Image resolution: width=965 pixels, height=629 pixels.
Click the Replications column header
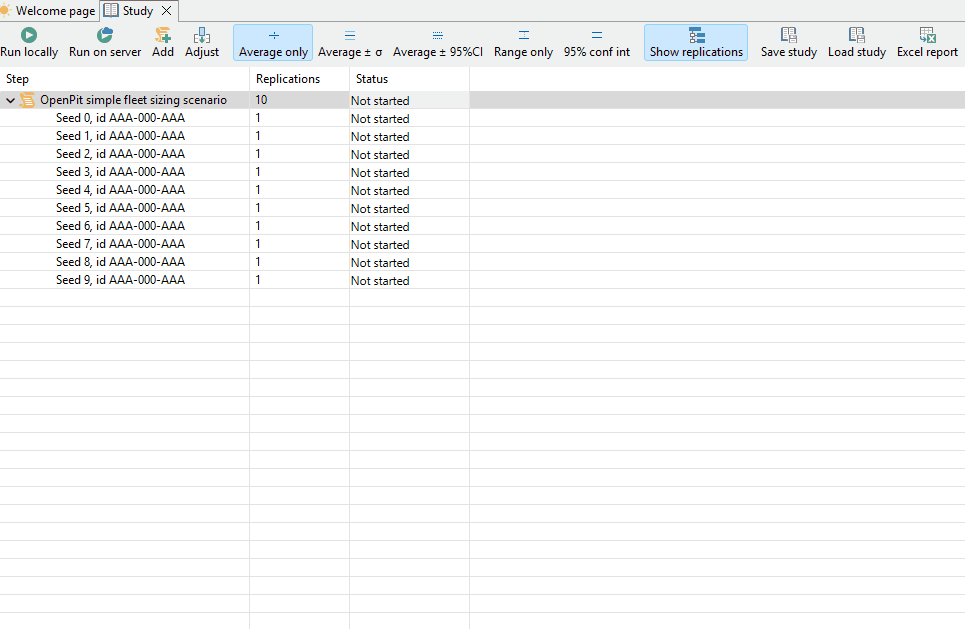click(299, 79)
